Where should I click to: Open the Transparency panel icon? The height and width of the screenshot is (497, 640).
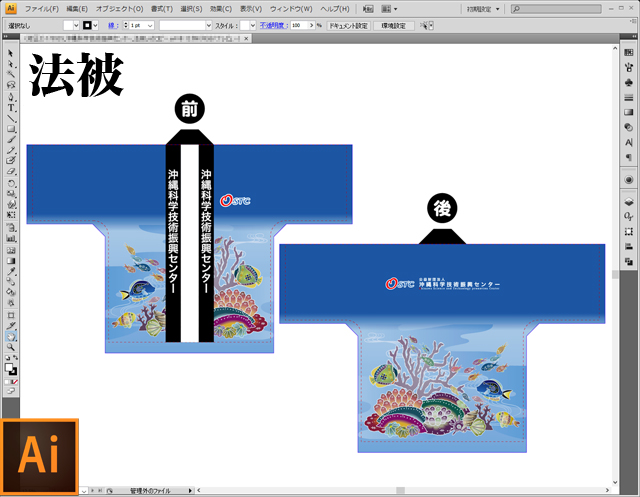pos(629,127)
